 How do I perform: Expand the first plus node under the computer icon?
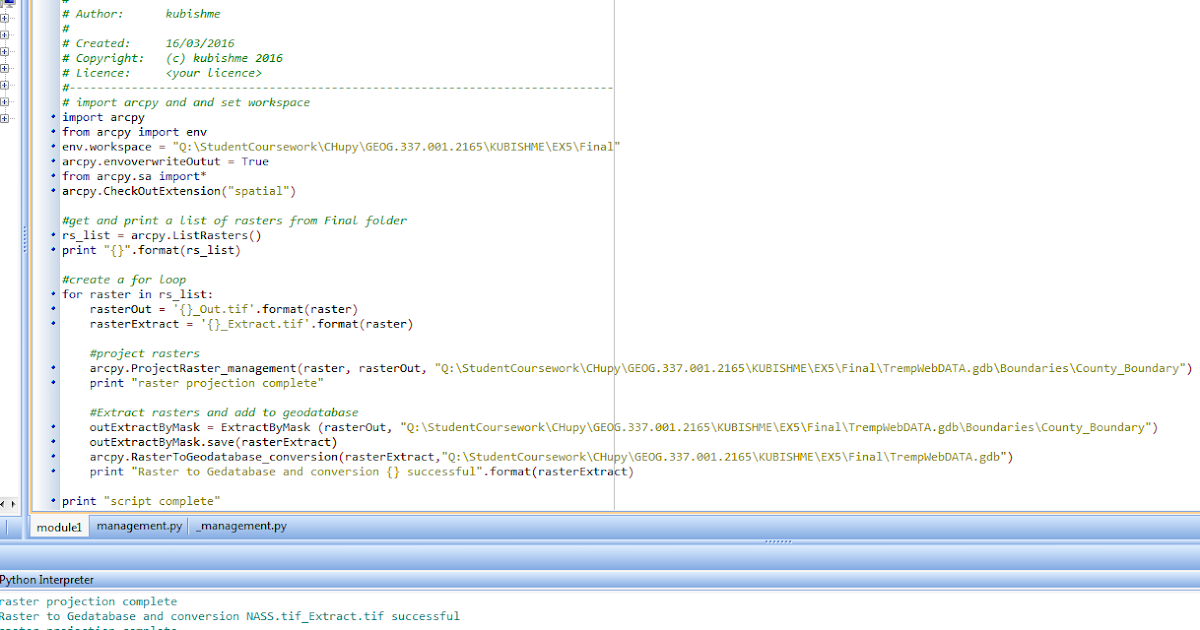tap(4, 20)
